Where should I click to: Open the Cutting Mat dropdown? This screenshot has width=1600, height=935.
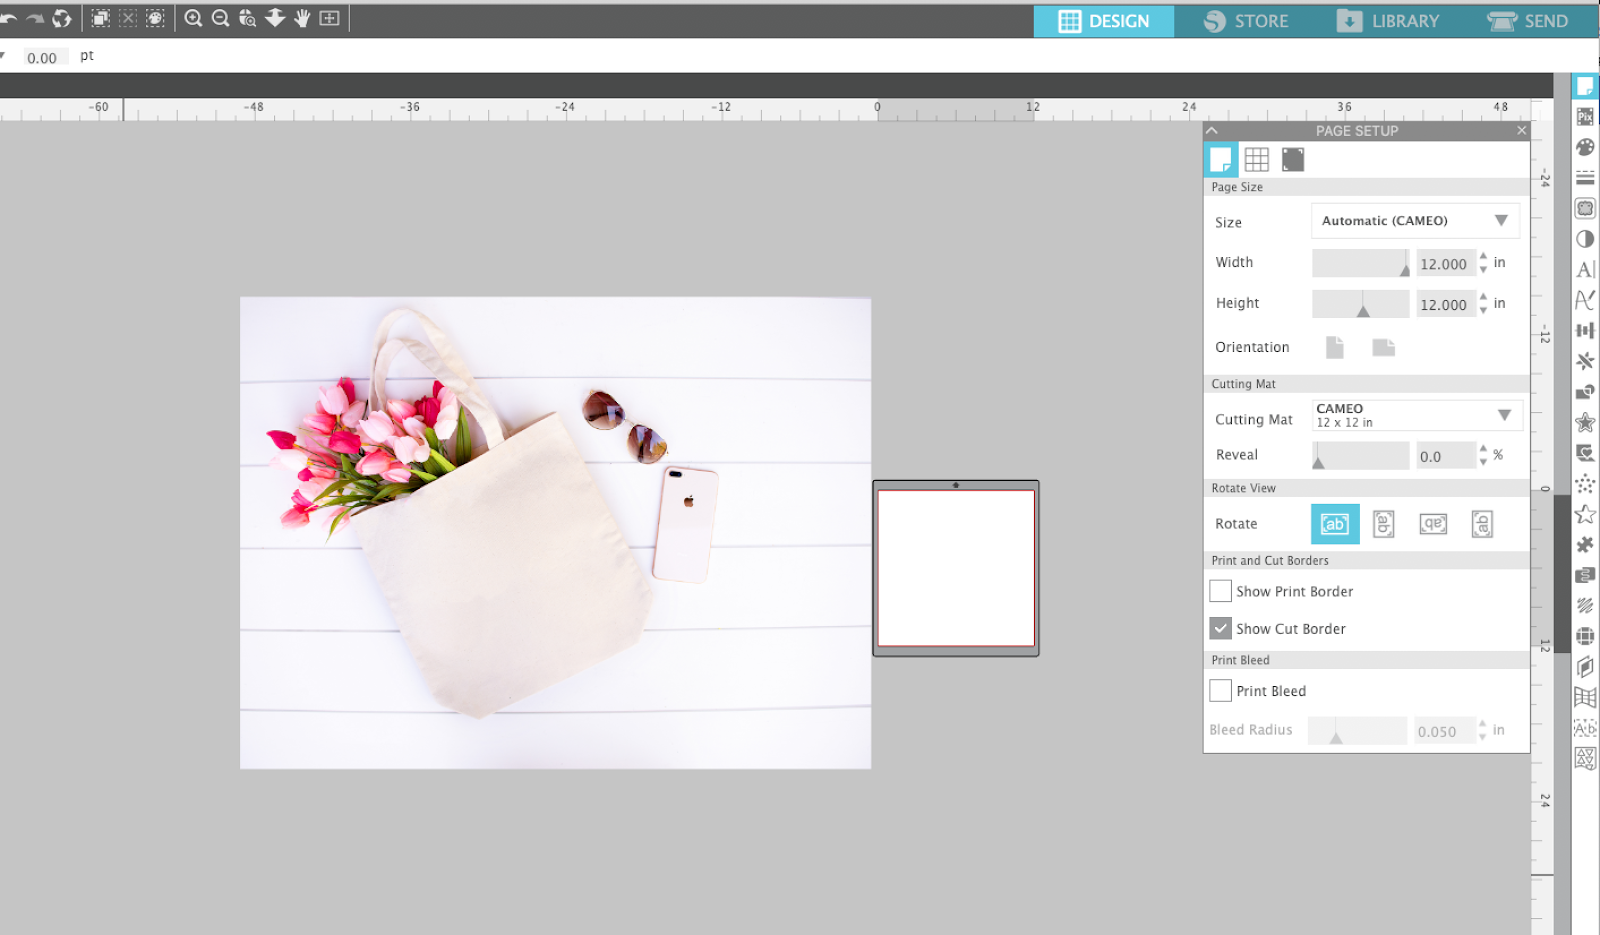1415,414
